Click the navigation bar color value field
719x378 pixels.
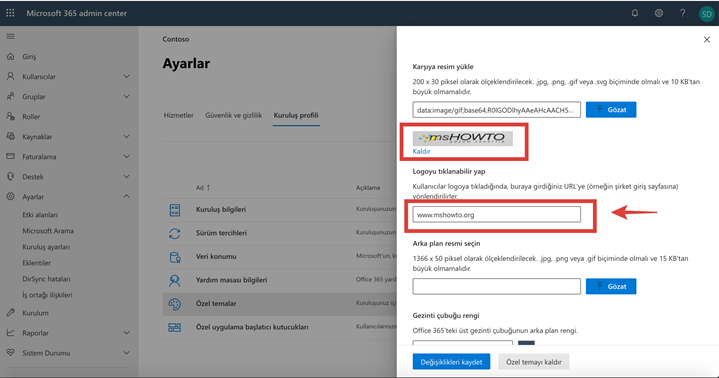463,343
